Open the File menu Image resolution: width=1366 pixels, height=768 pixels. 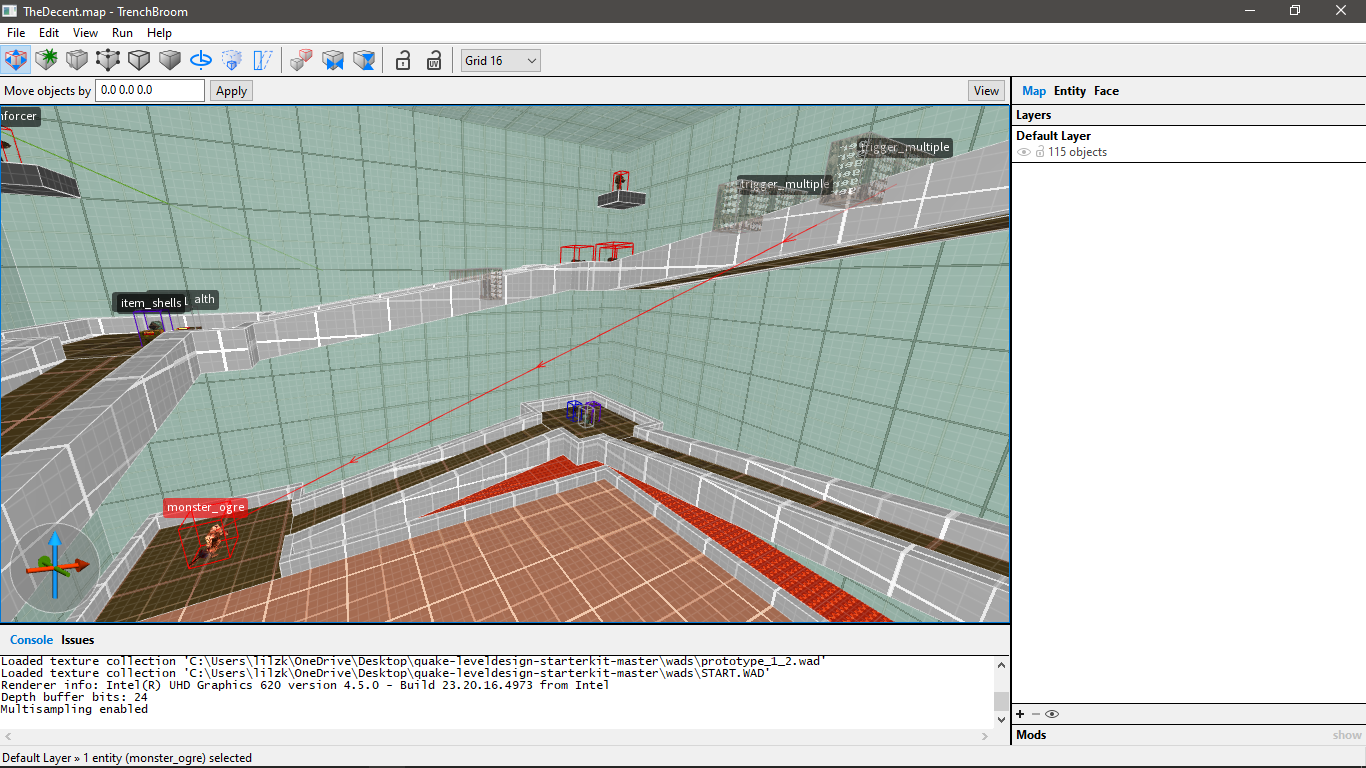[16, 33]
